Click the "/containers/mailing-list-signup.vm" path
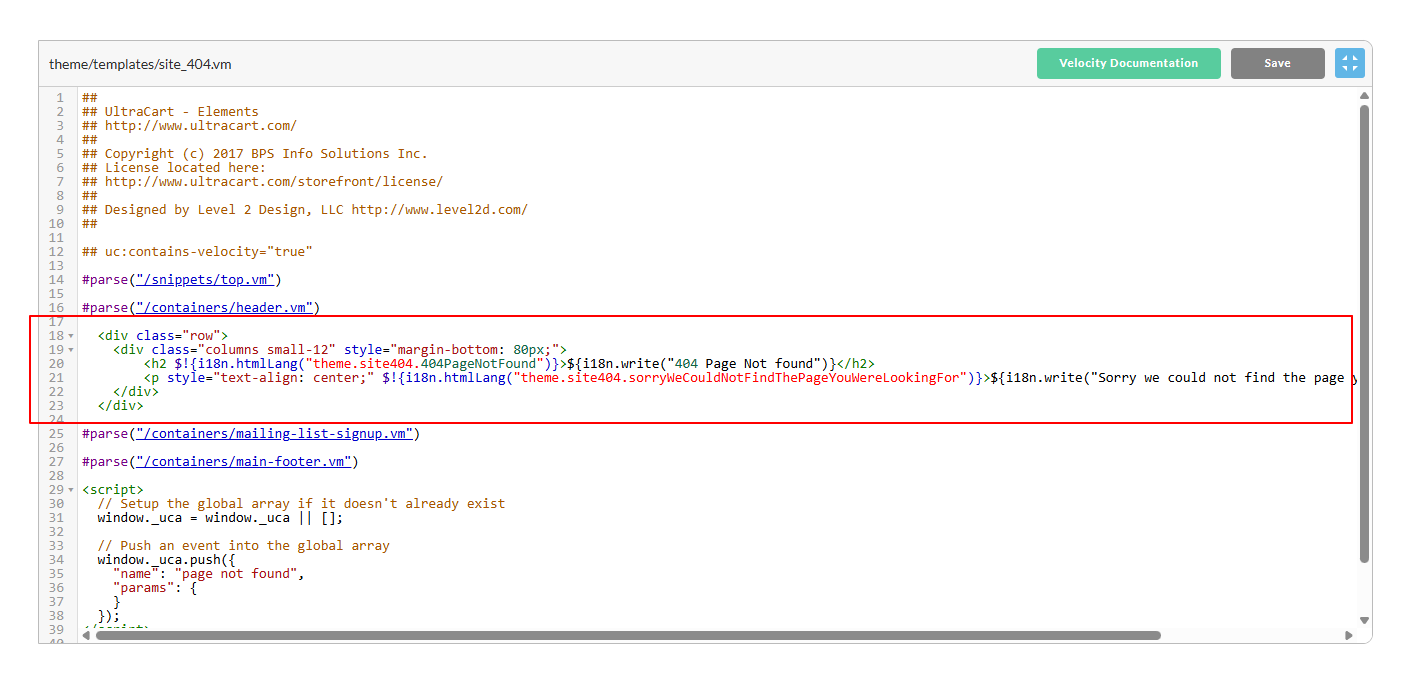 click(x=275, y=434)
